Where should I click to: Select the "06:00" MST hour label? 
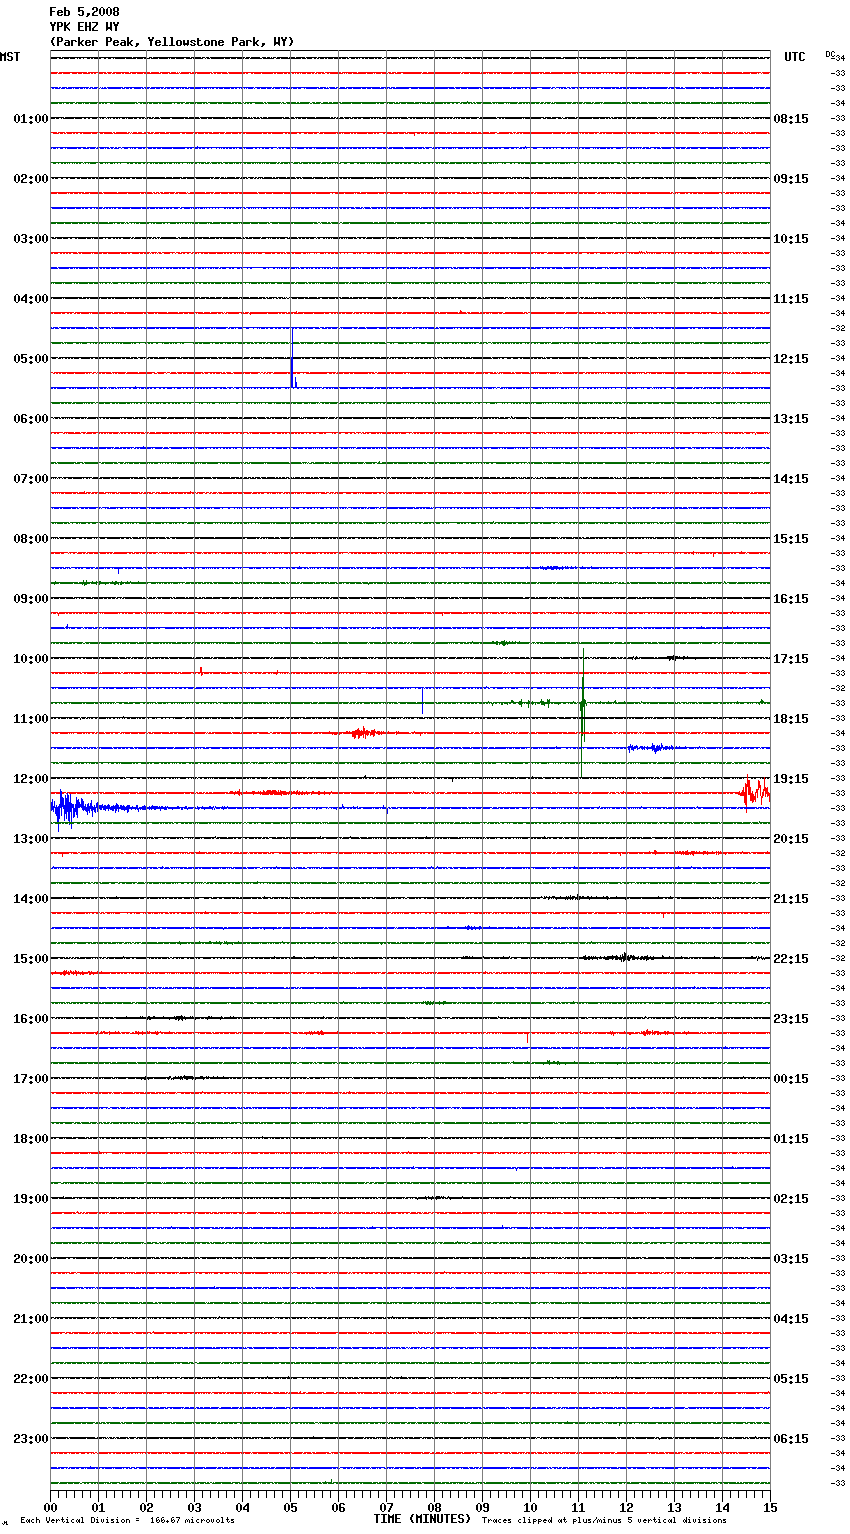click(x=31, y=419)
